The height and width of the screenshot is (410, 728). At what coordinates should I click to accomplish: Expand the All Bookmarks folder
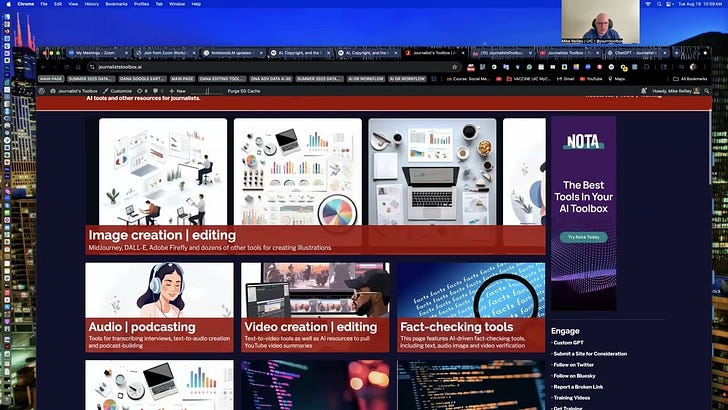click(690, 79)
